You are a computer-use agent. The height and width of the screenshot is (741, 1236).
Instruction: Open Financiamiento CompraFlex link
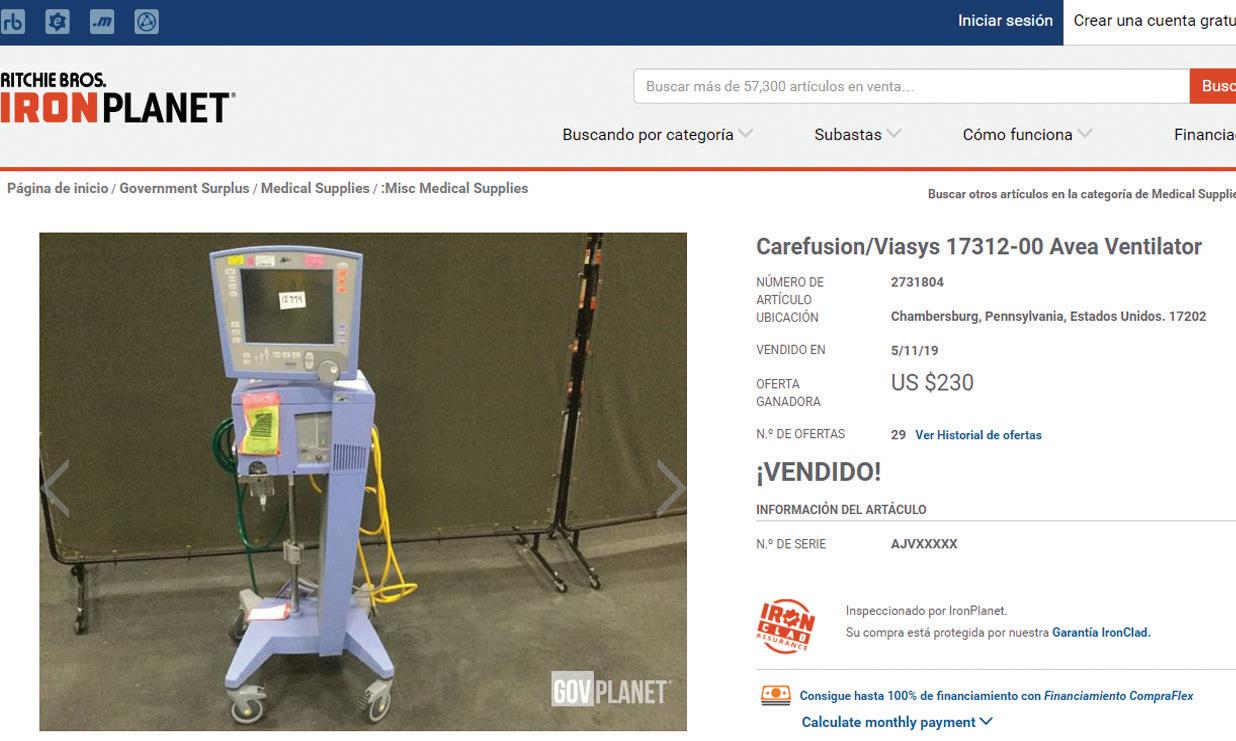click(1118, 696)
